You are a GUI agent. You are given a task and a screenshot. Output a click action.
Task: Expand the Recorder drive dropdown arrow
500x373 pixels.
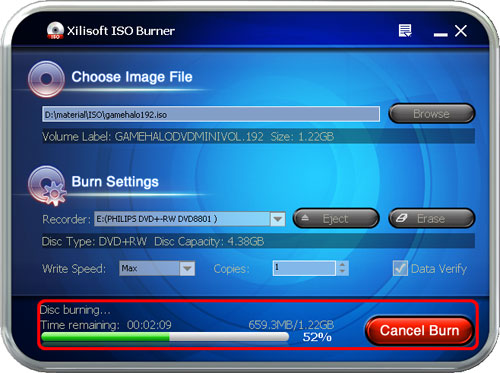(x=278, y=219)
